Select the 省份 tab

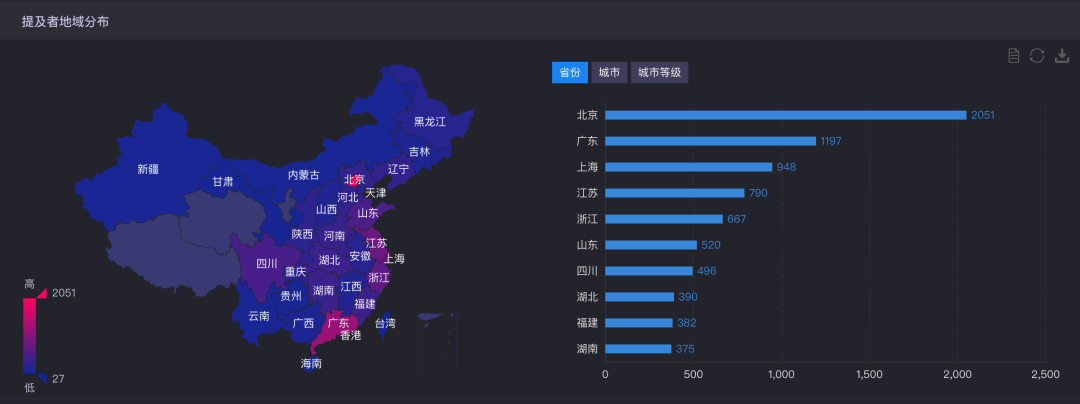click(x=570, y=72)
